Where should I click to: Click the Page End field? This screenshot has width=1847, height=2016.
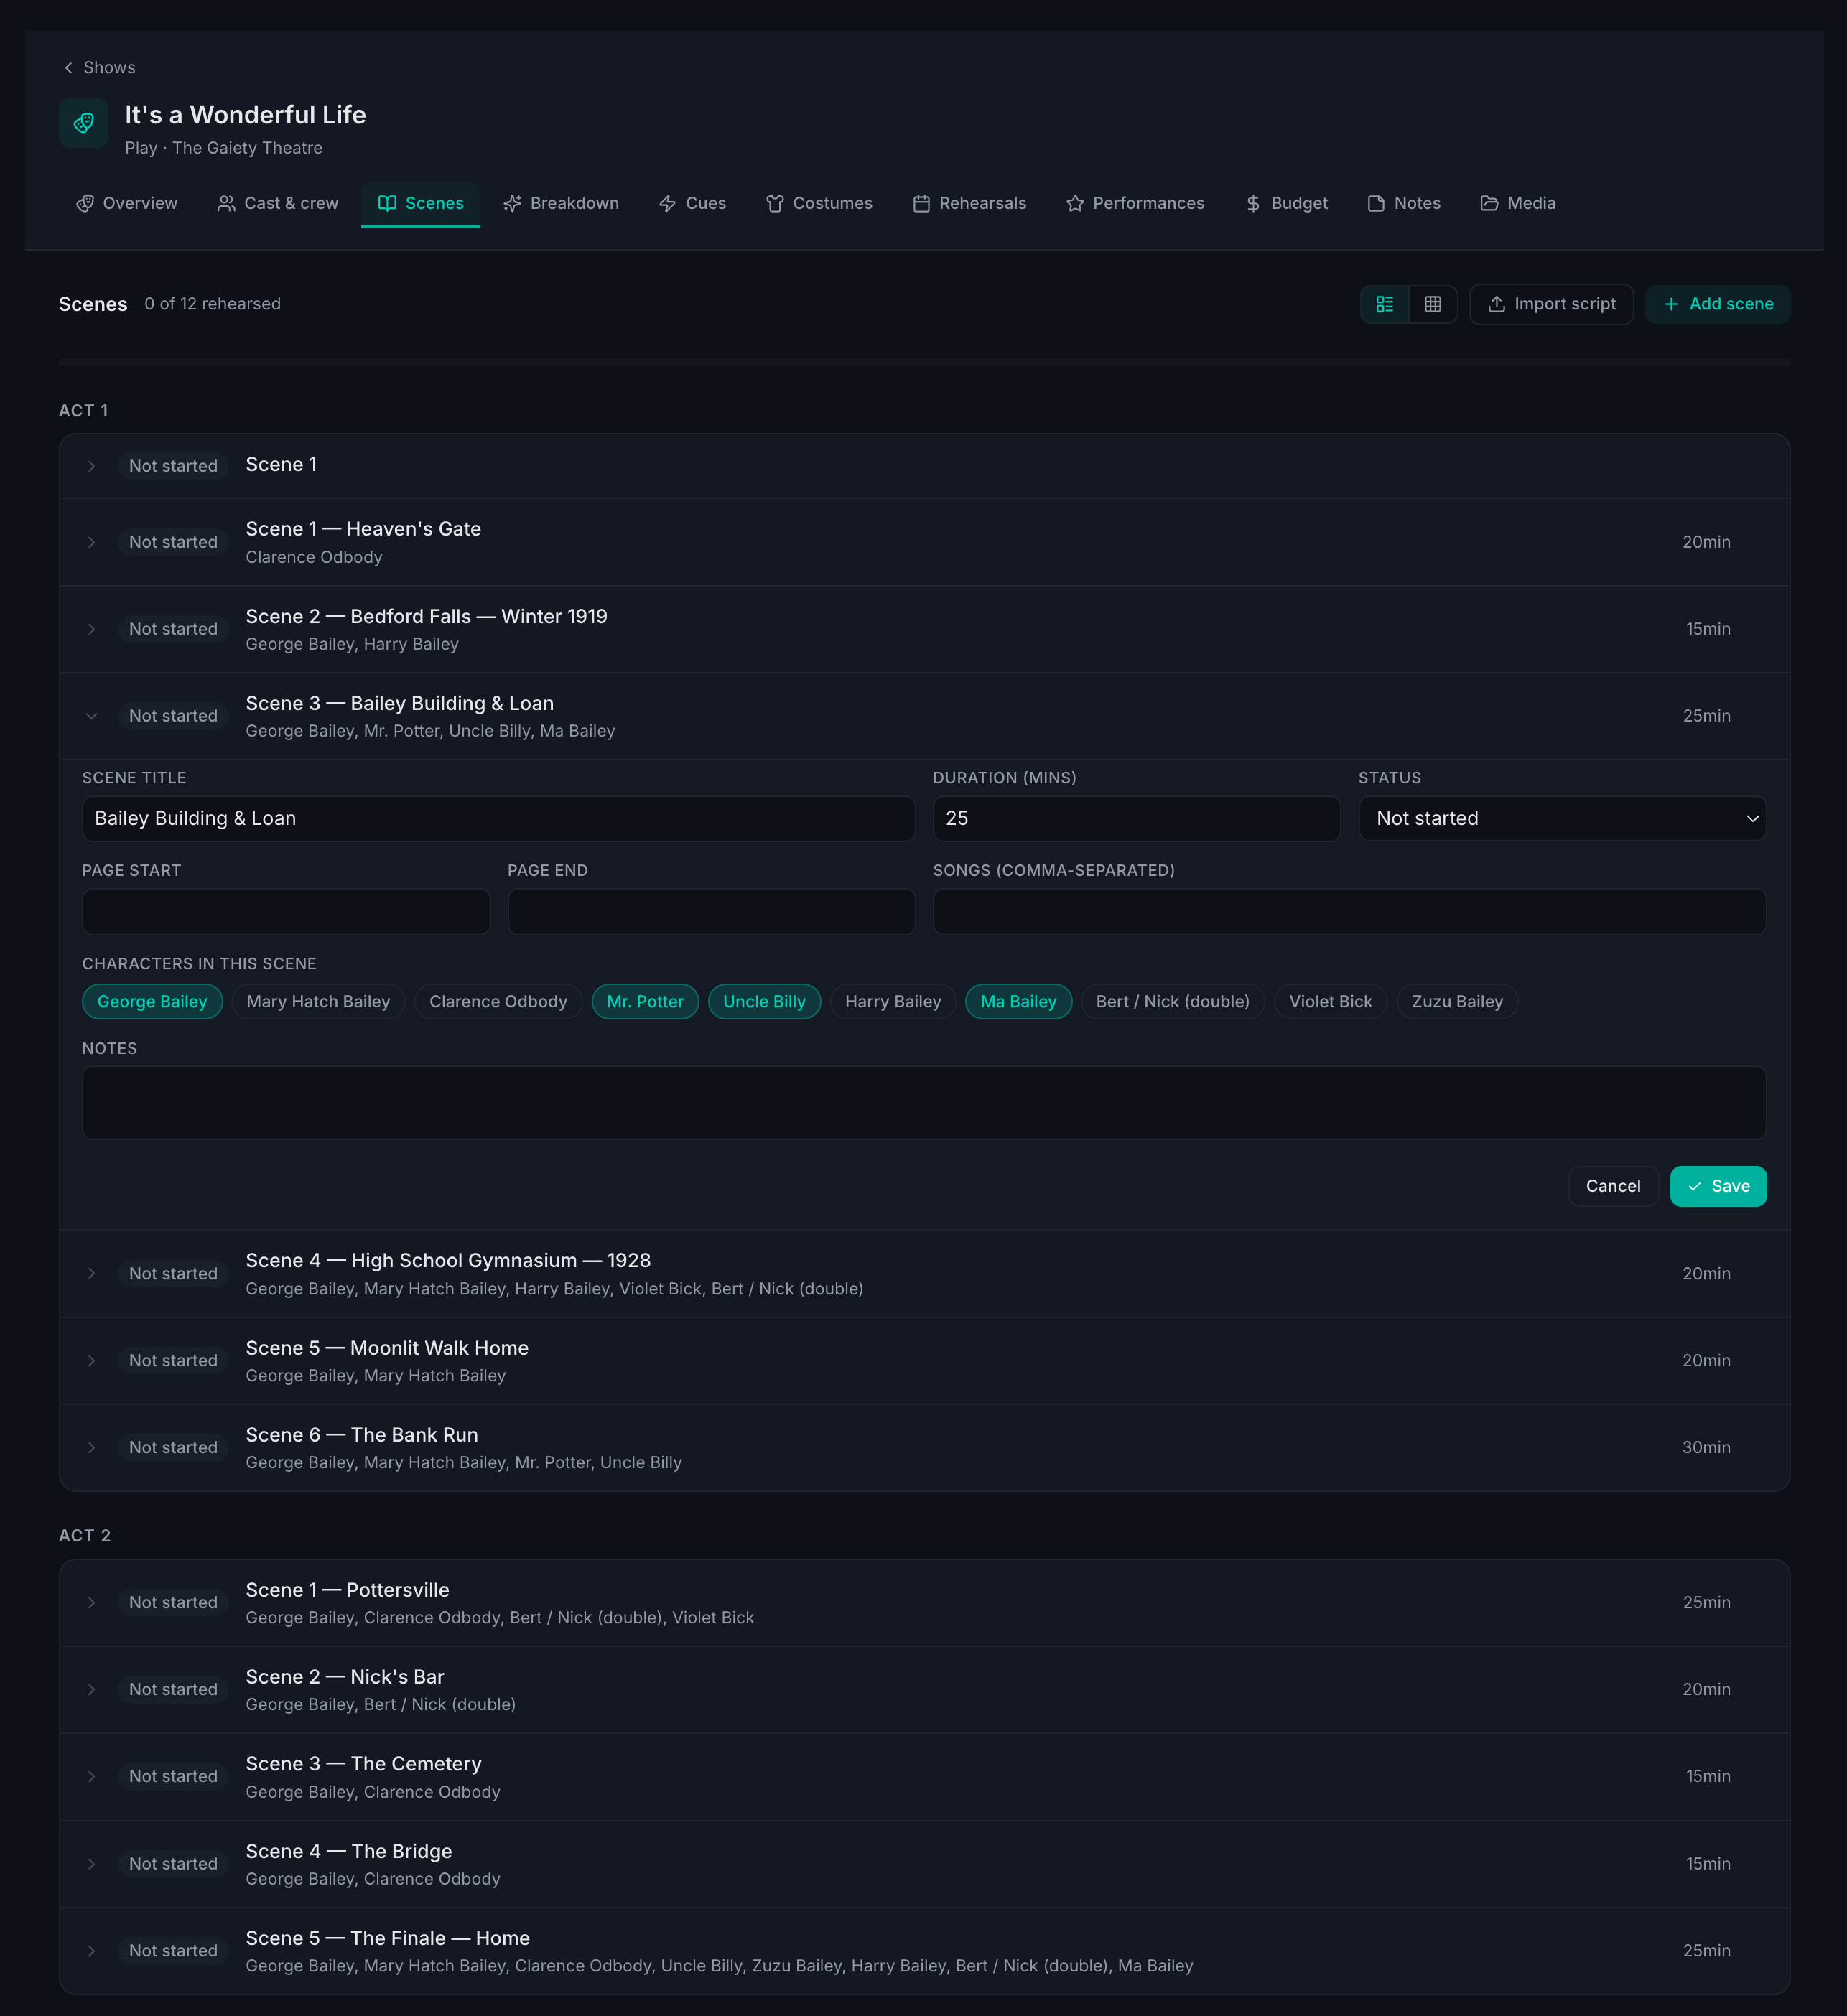(x=711, y=911)
